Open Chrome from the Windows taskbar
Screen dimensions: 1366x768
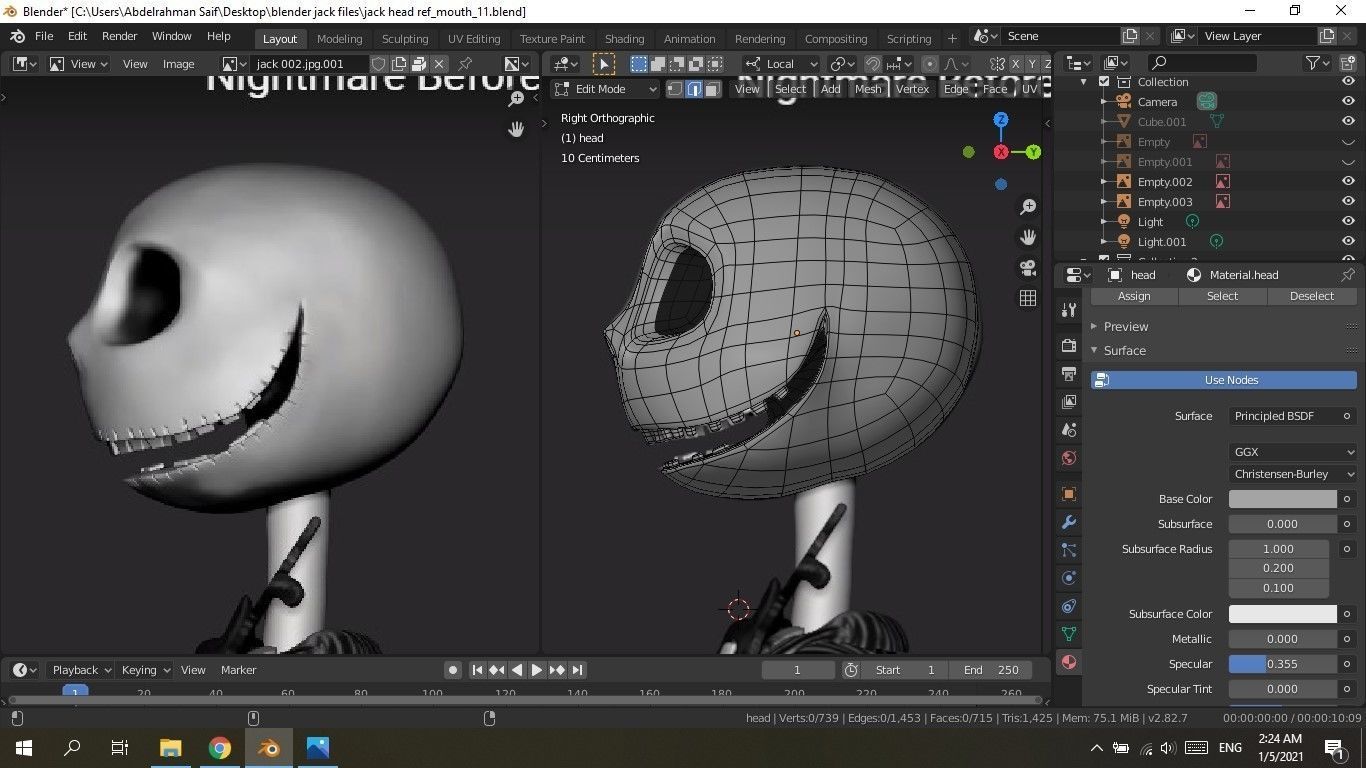(220, 748)
